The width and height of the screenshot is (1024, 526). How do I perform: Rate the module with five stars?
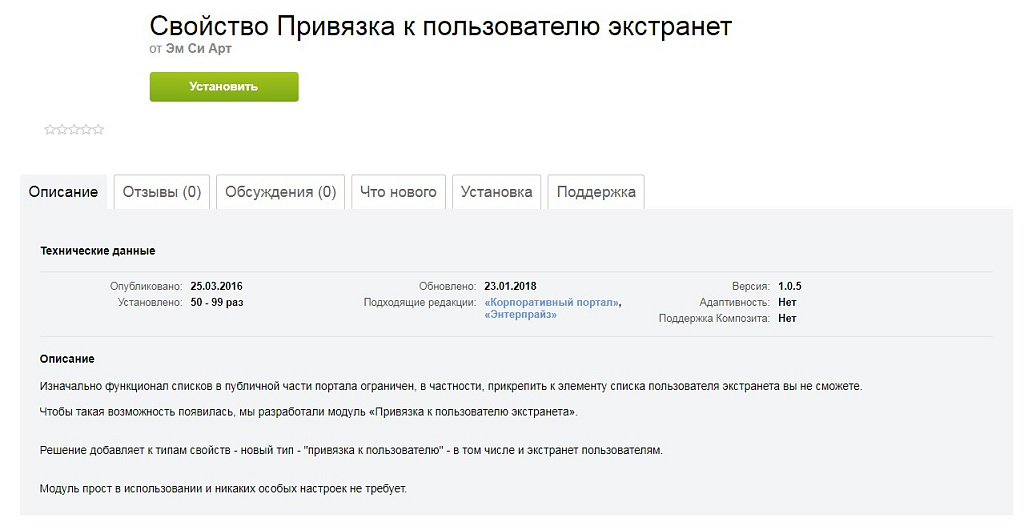[98, 129]
